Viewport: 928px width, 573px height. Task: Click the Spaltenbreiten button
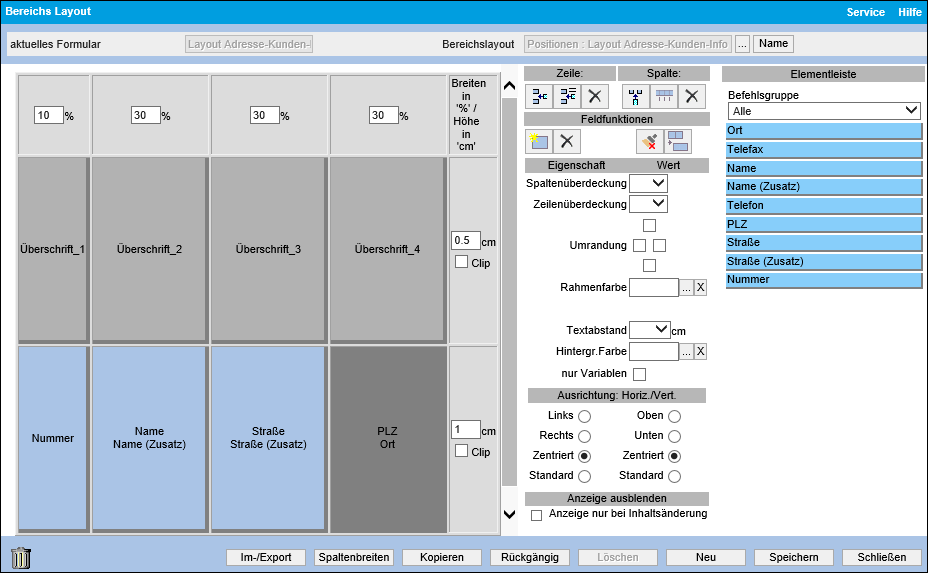354,557
